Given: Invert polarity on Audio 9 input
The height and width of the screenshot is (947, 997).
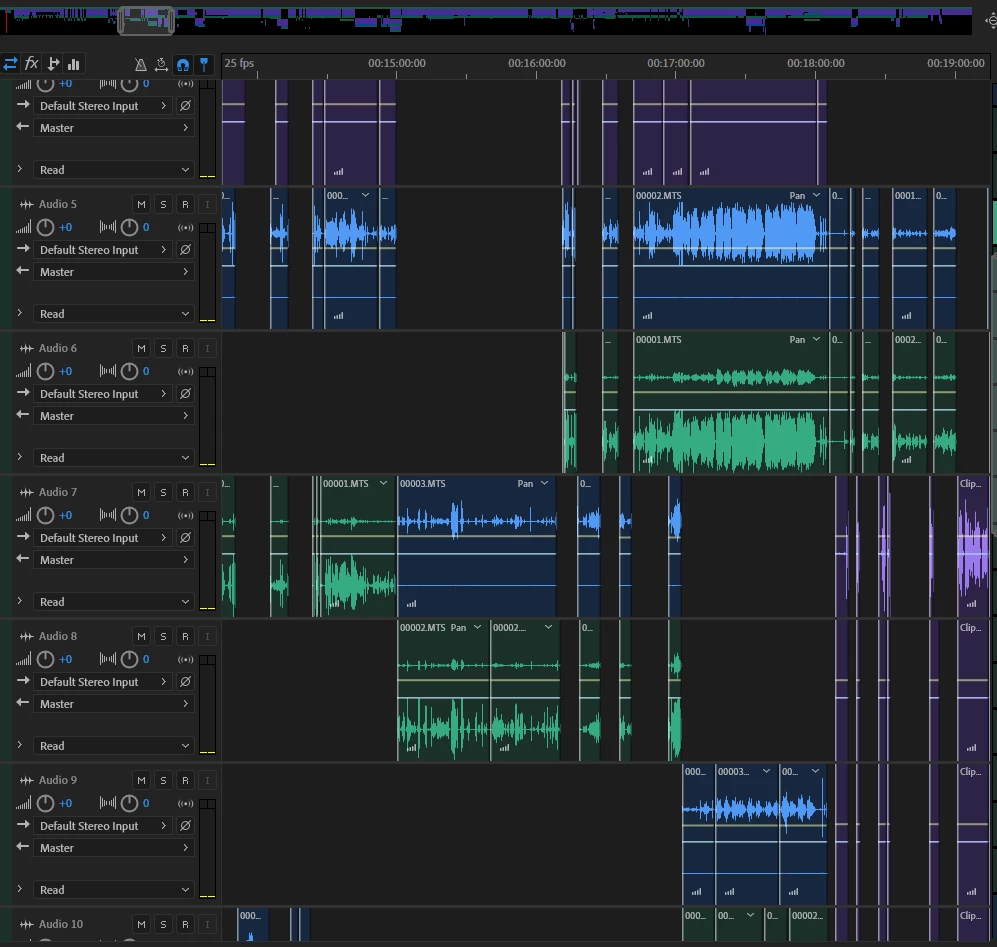Looking at the screenshot, I should (x=185, y=826).
